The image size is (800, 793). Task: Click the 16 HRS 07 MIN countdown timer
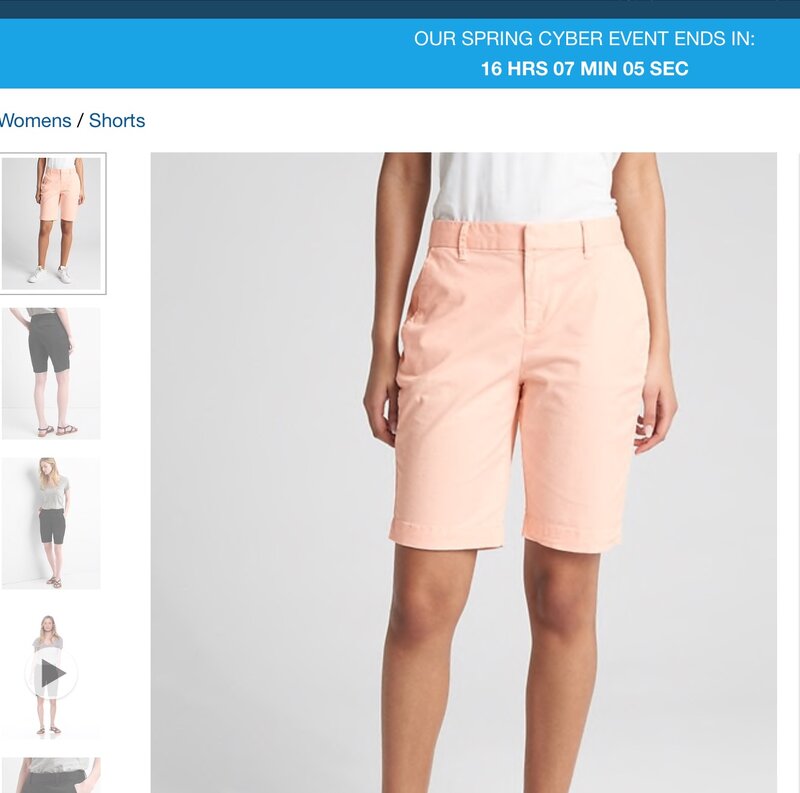click(584, 69)
